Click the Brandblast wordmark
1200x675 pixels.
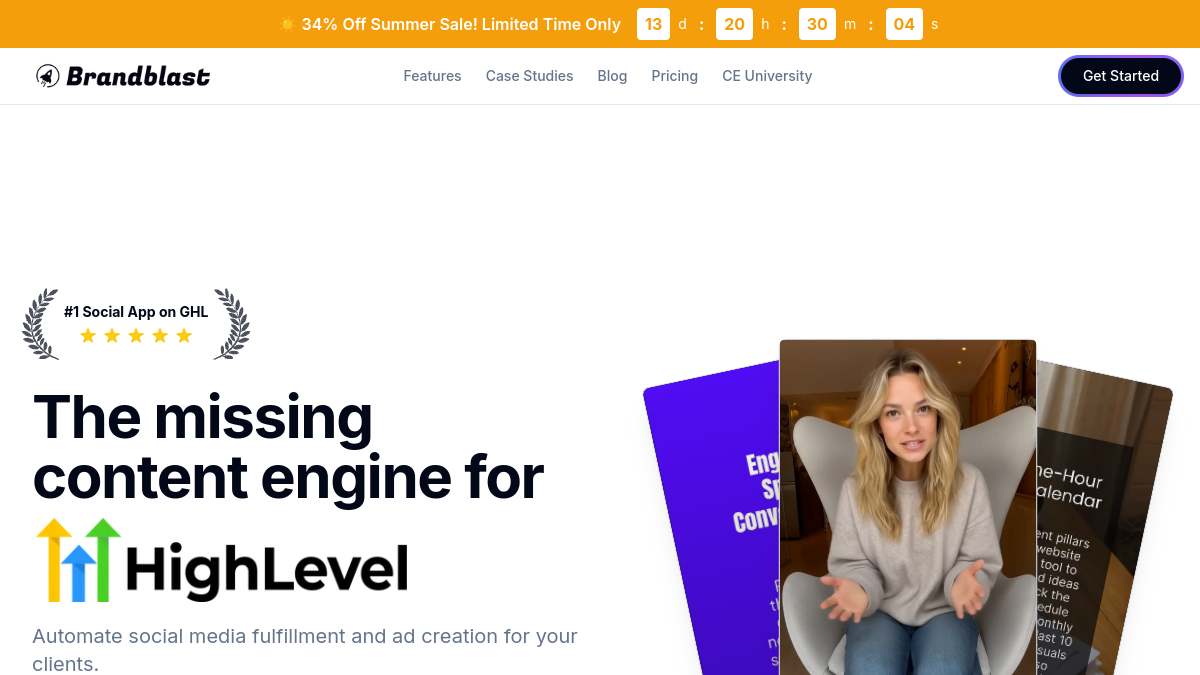(138, 76)
